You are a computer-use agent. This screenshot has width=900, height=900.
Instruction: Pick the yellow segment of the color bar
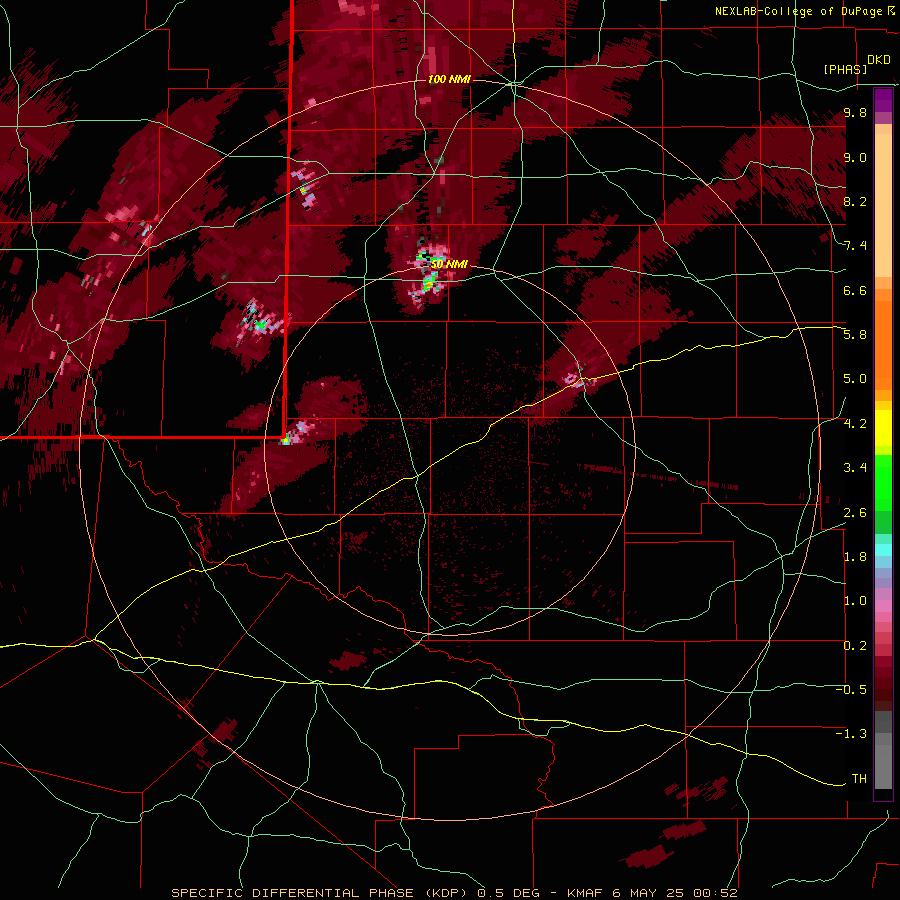883,428
